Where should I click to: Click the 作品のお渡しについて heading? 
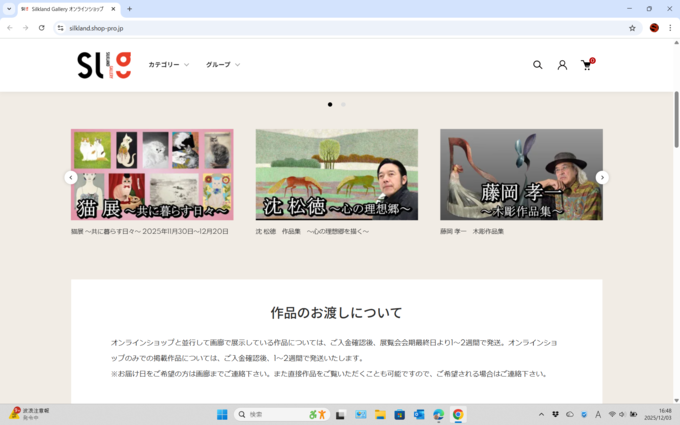tap(337, 313)
